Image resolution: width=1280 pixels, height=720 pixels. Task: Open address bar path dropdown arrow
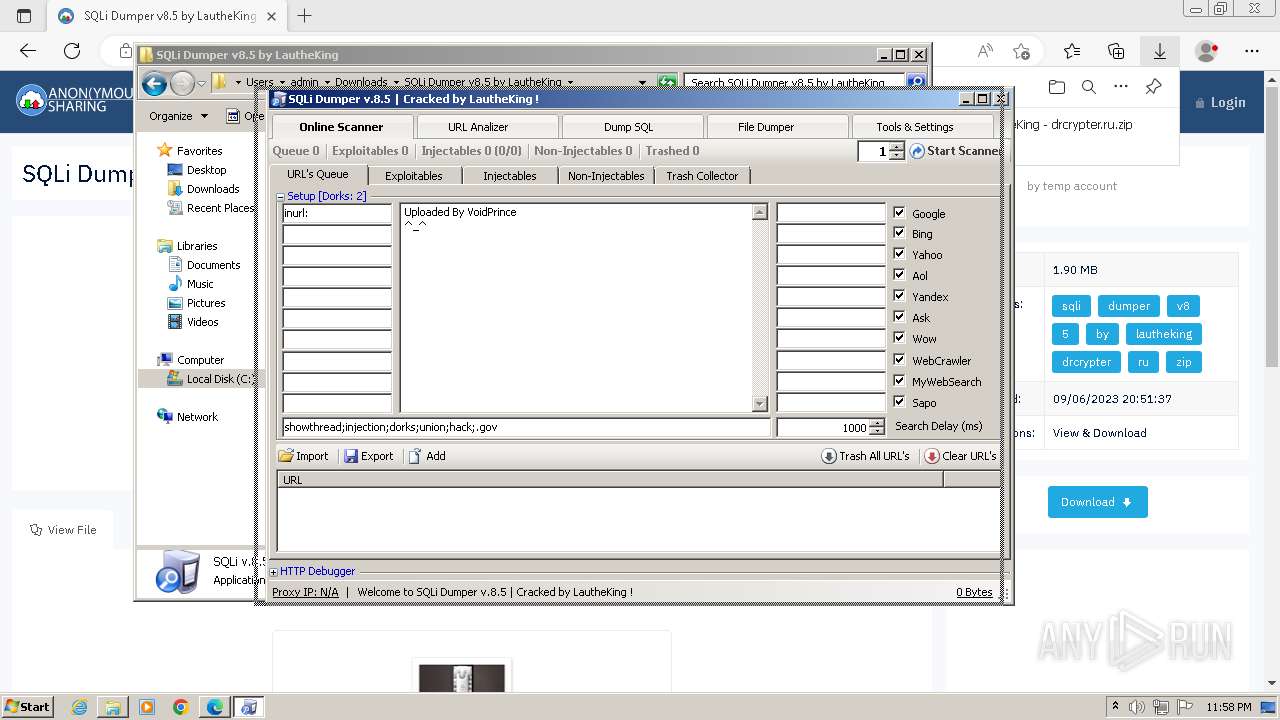point(642,83)
